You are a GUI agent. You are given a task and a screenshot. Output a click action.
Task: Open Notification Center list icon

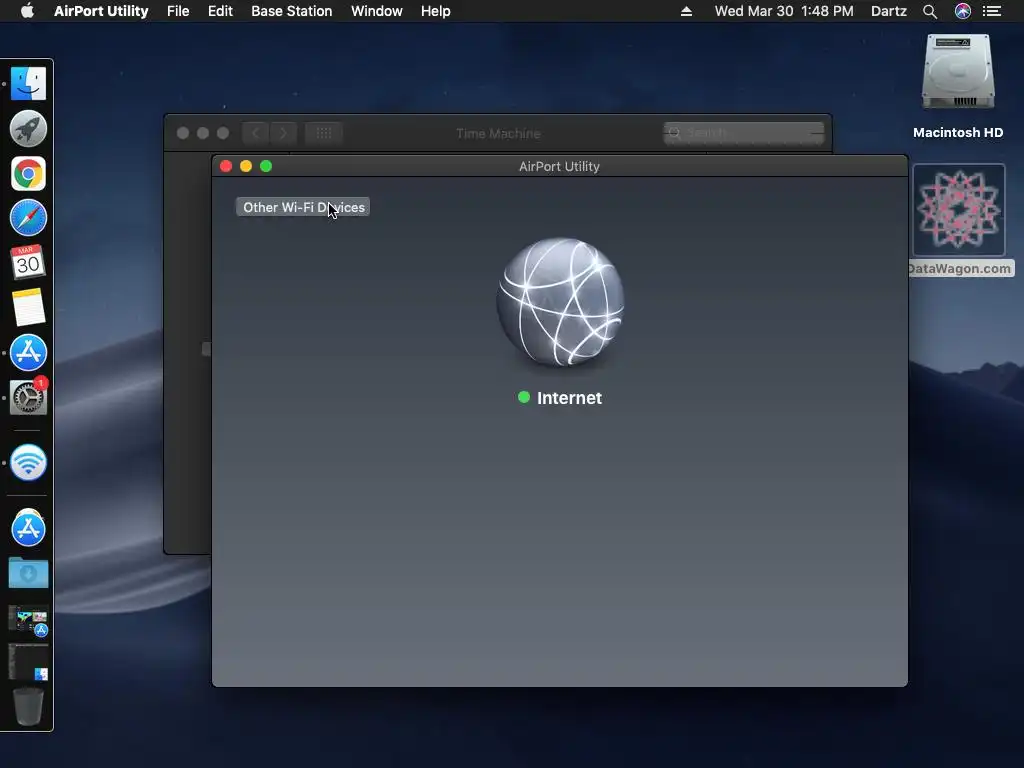pos(992,11)
